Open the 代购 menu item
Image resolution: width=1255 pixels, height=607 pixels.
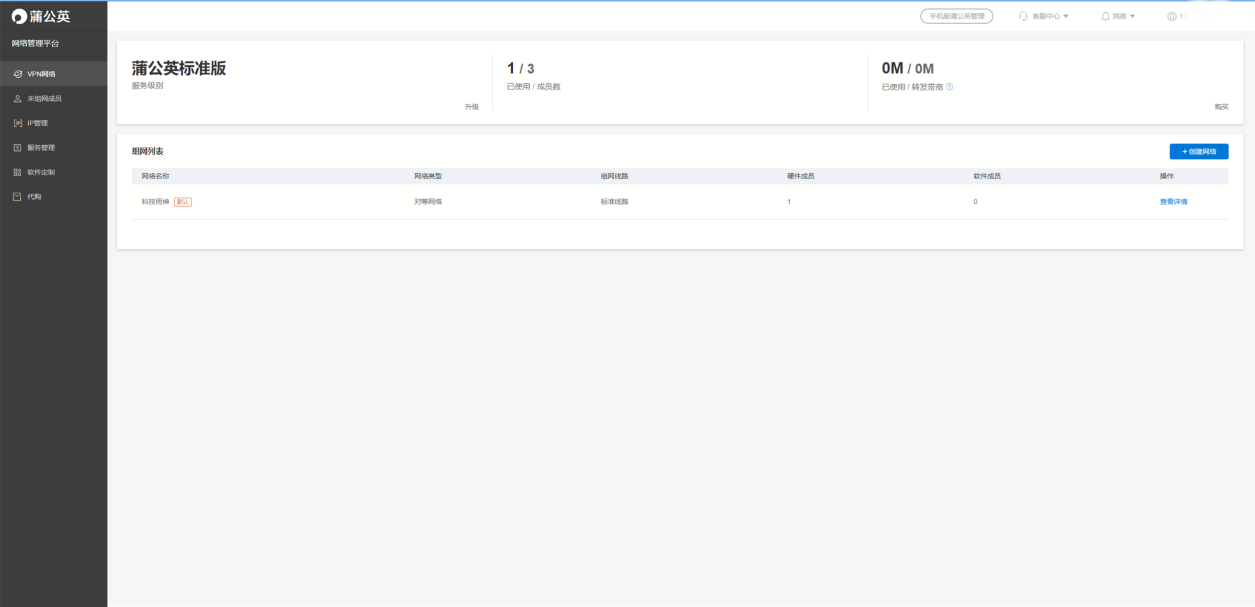click(53, 196)
